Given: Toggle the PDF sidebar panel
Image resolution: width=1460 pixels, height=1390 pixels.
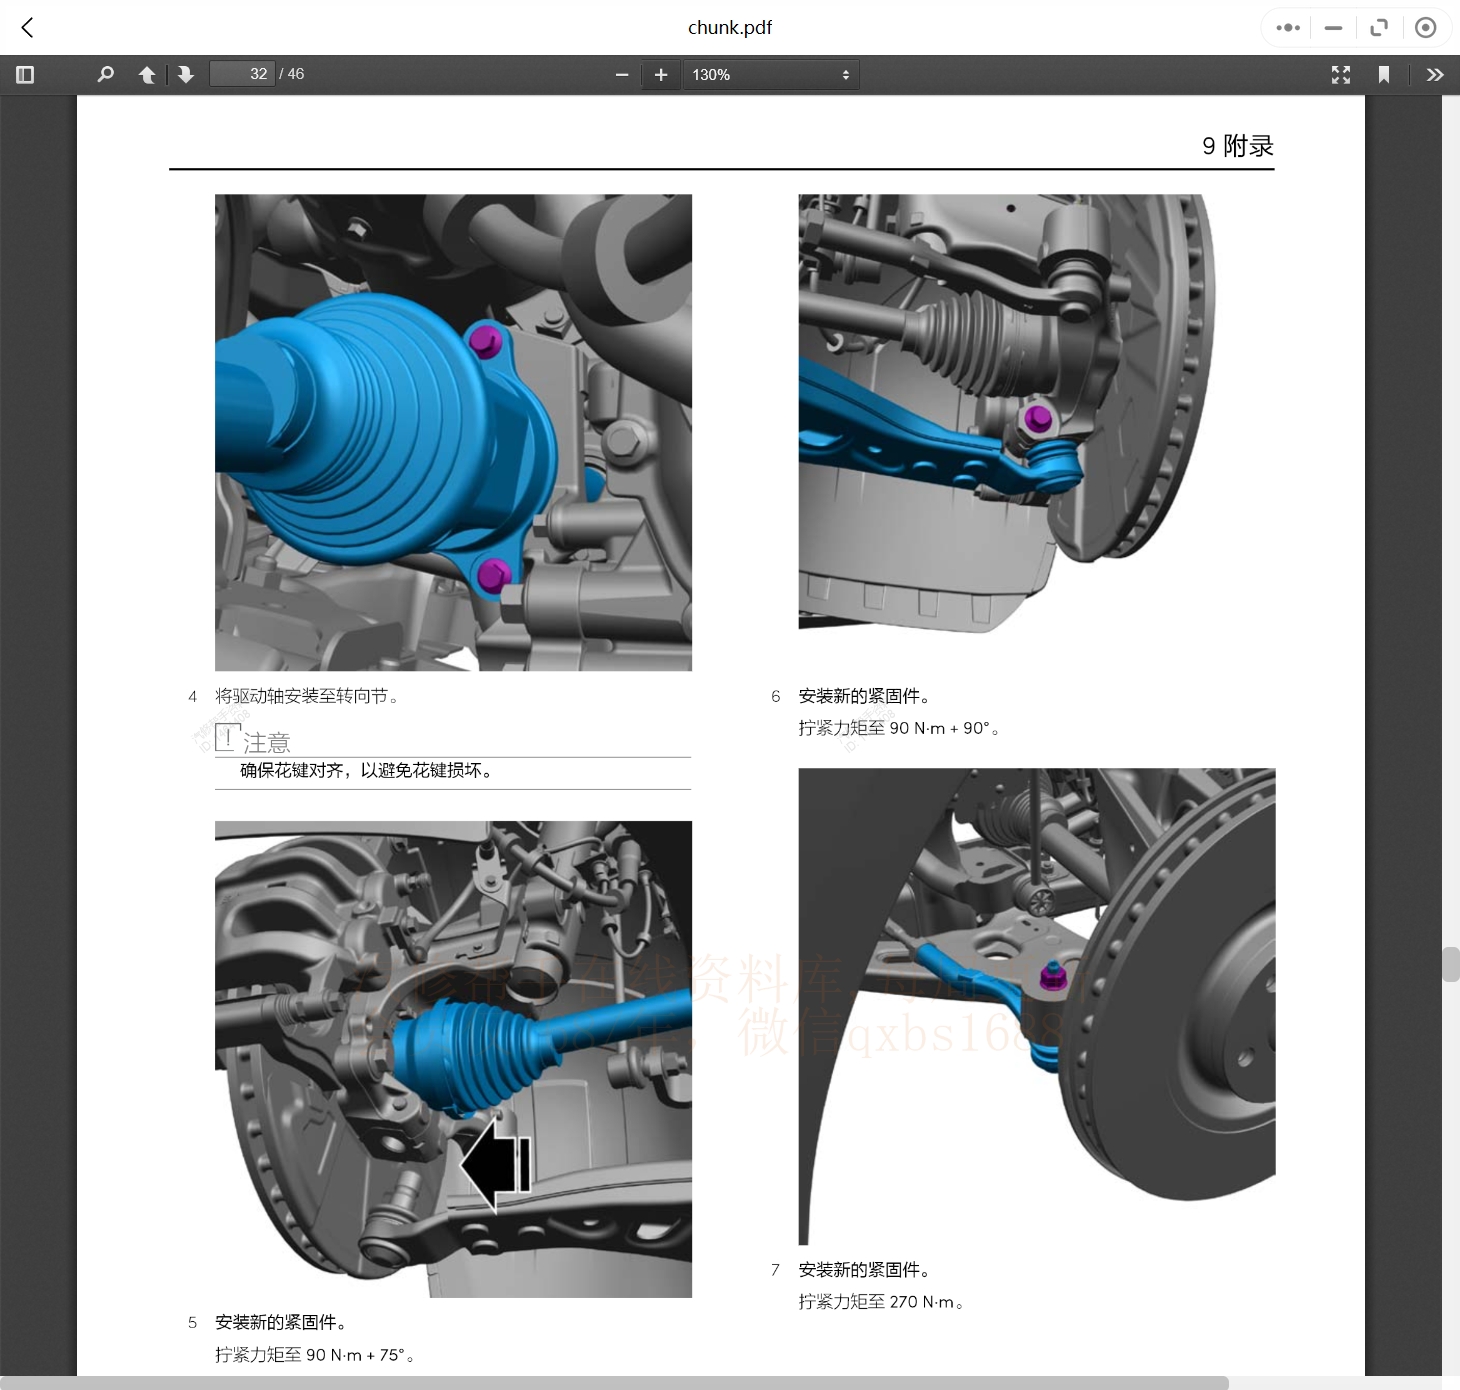Looking at the screenshot, I should [x=26, y=75].
